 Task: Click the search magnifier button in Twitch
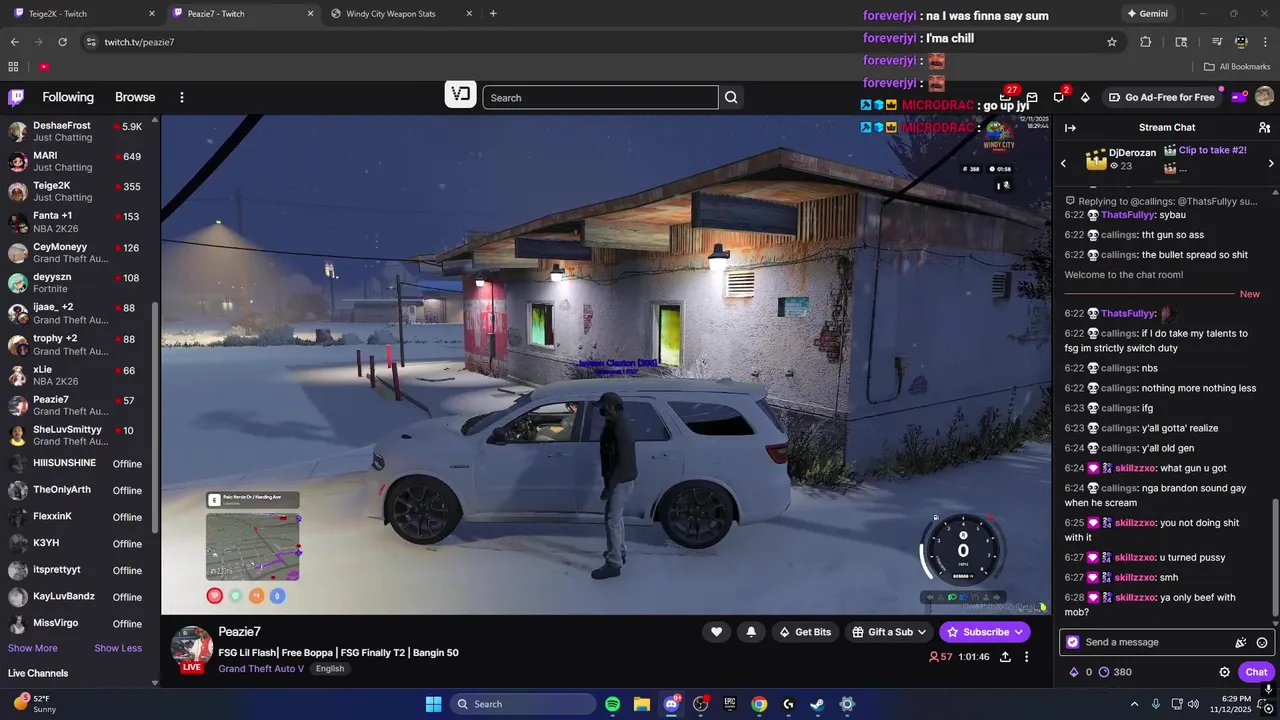731,97
